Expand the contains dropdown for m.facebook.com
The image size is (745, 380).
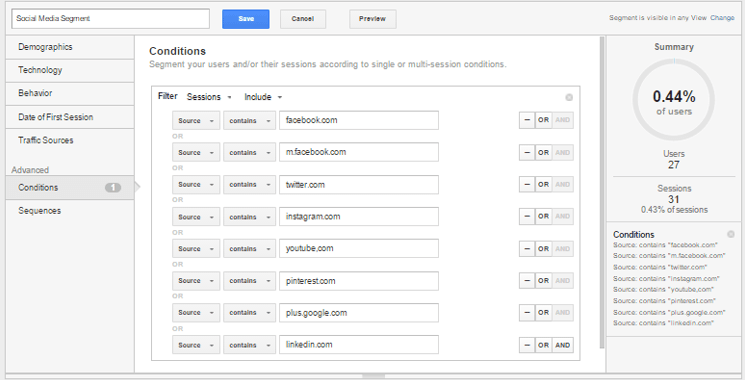249,152
